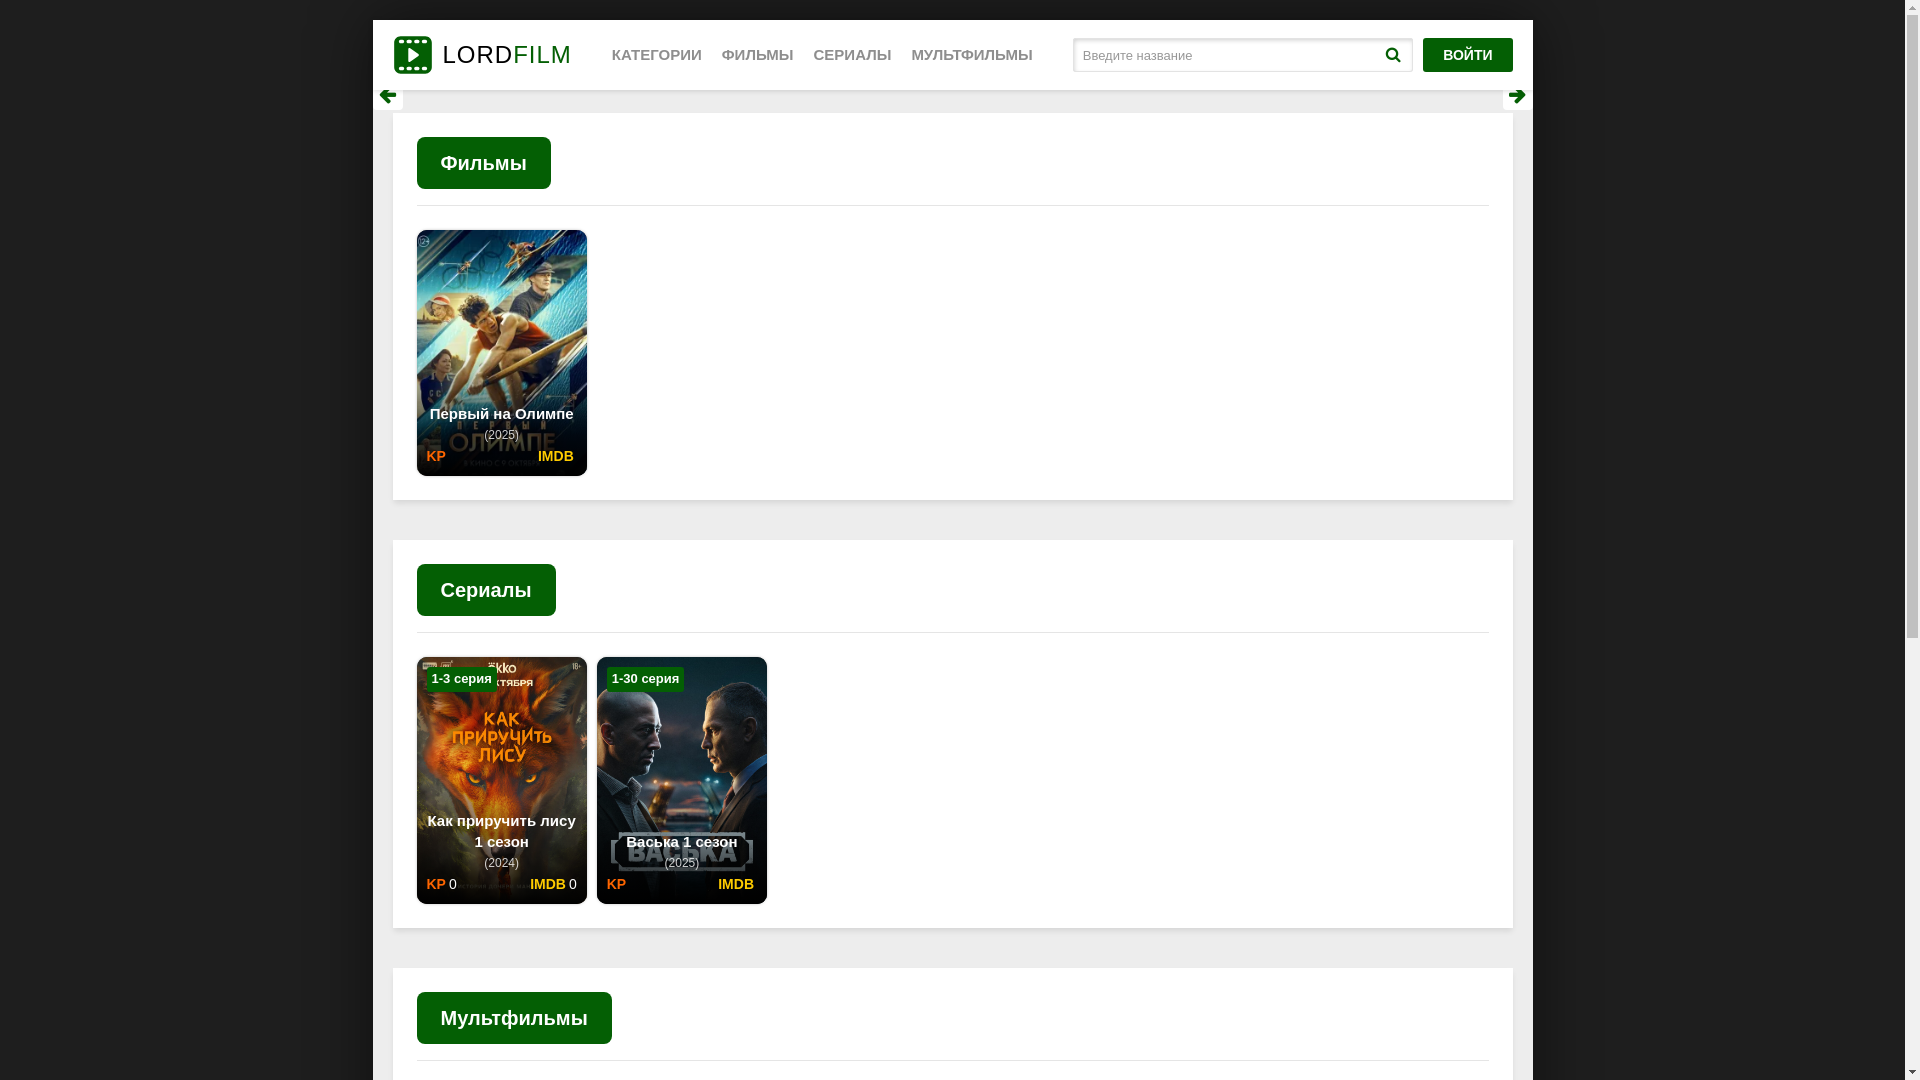Image resolution: width=1920 pixels, height=1080 pixels.
Task: Click the LORDFILM site name text
Action: (x=506, y=55)
